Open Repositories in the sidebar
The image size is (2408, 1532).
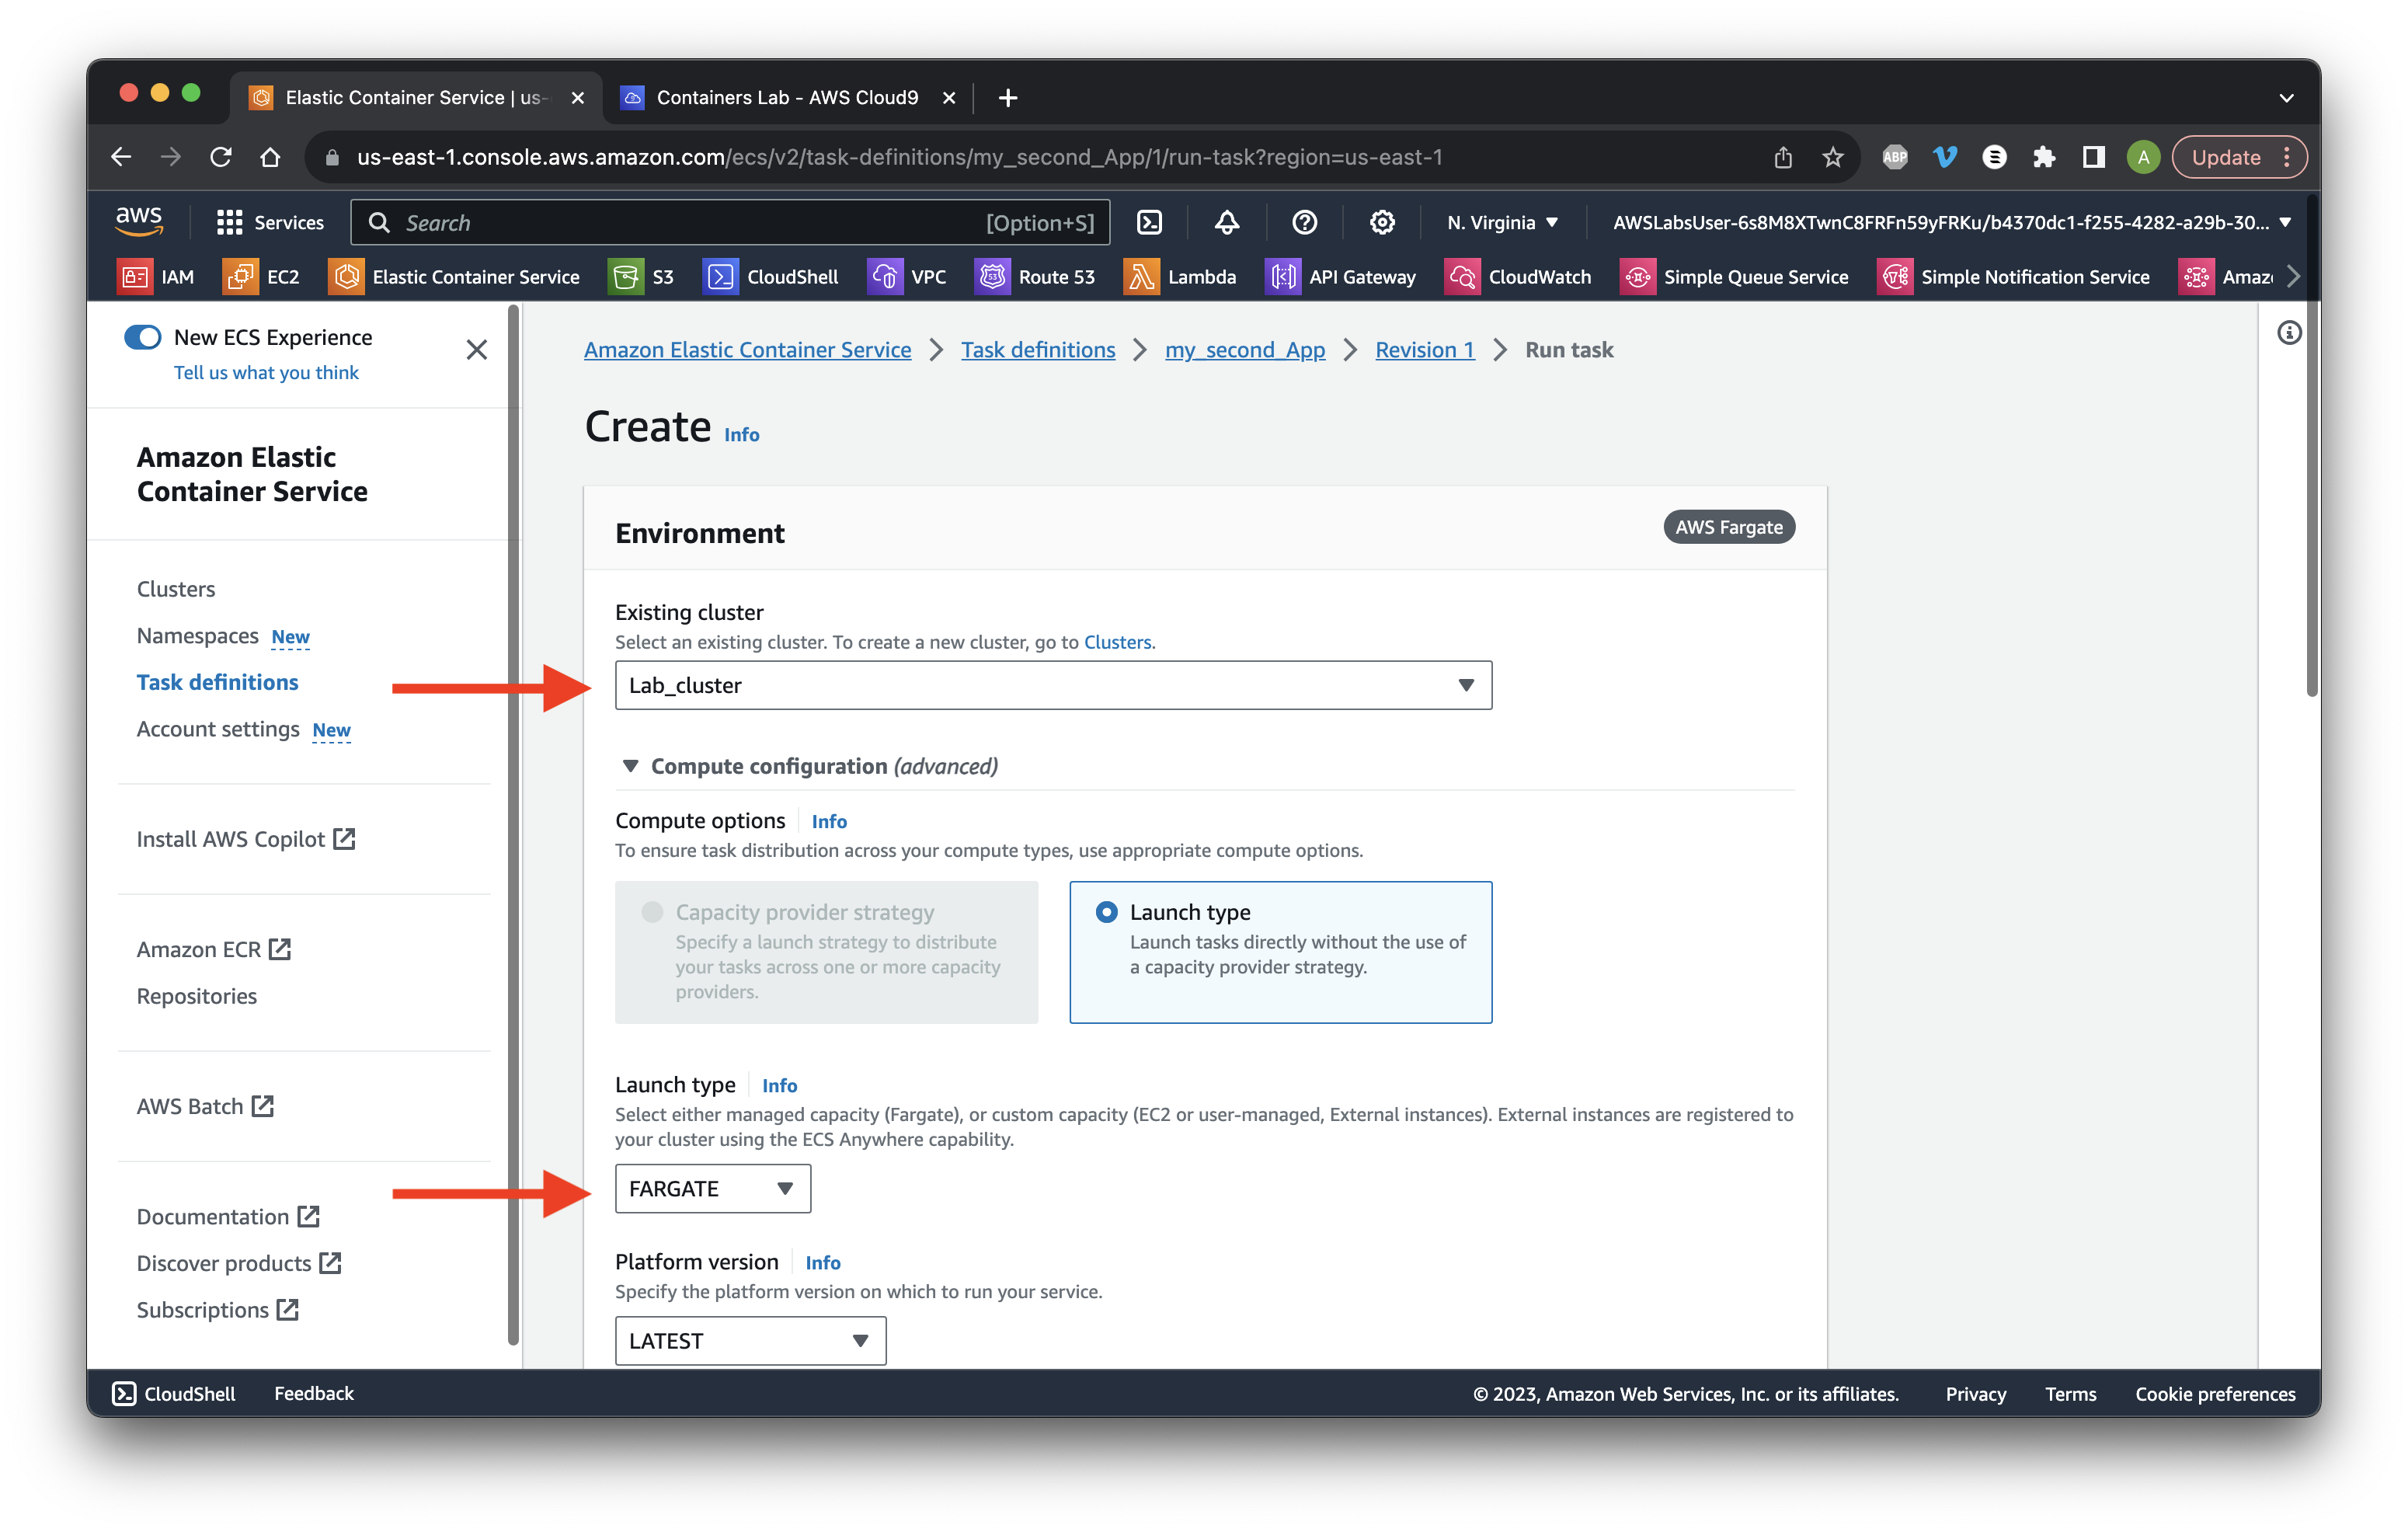pyautogui.click(x=197, y=996)
